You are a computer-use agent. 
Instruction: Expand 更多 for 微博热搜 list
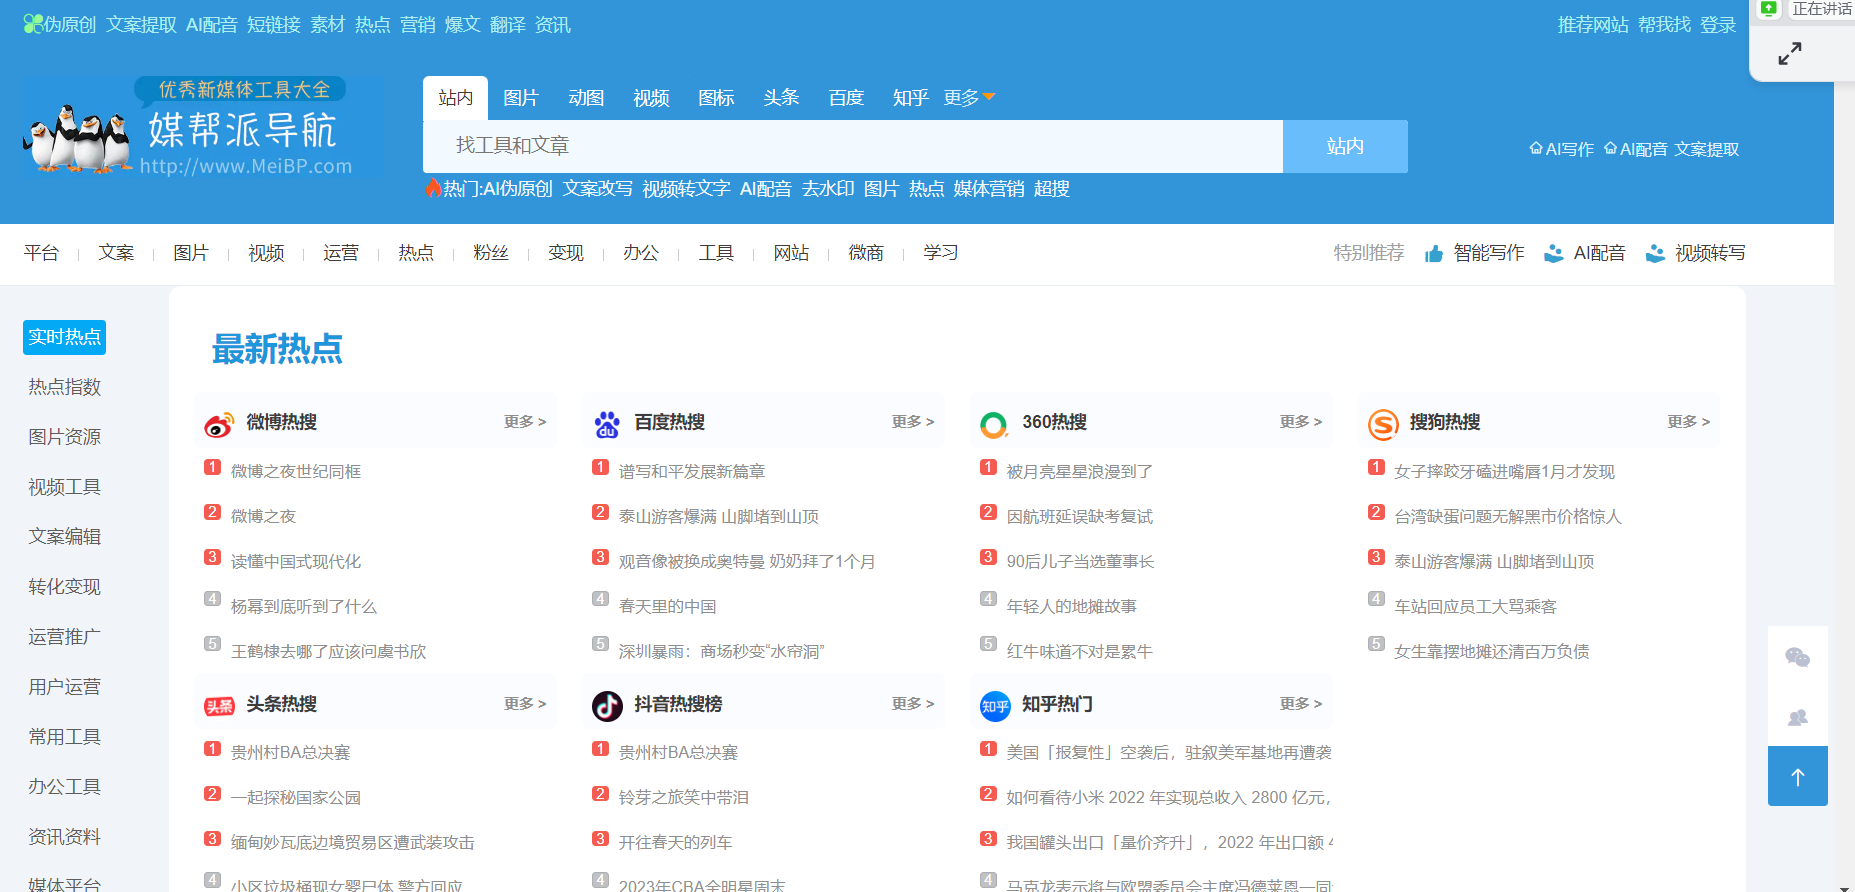(524, 422)
